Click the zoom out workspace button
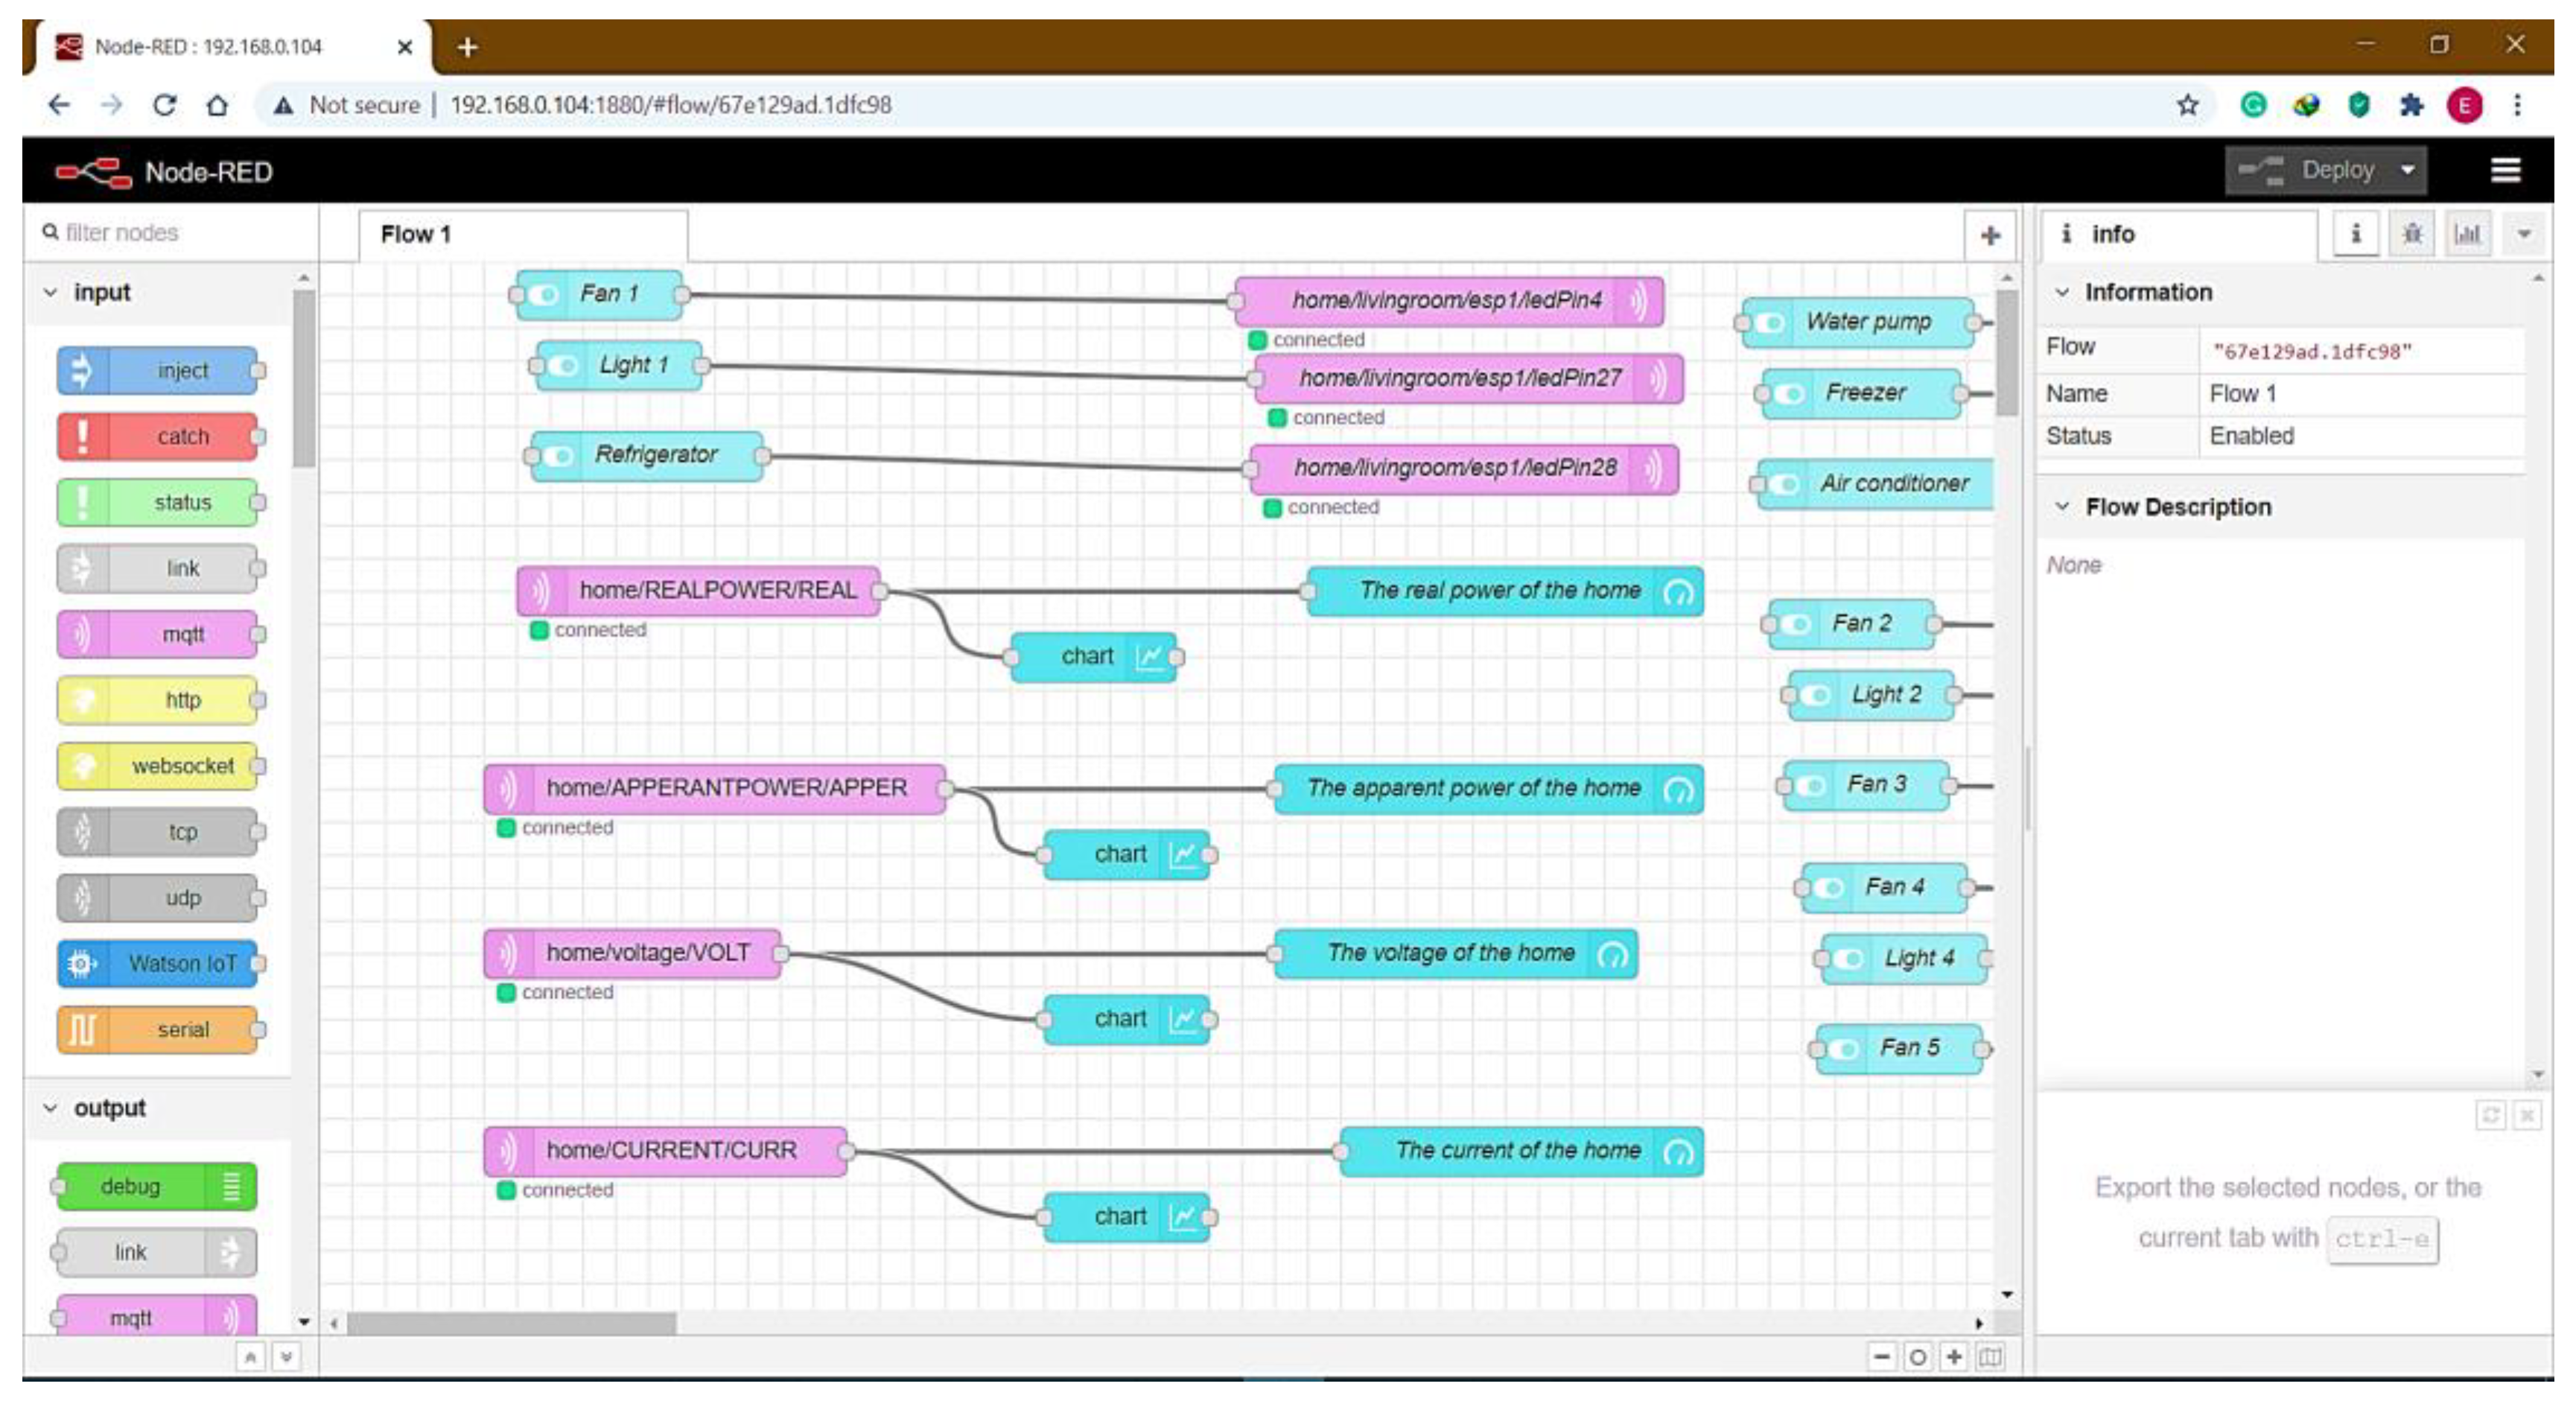This screenshot has width=2576, height=1404. pyautogui.click(x=1881, y=1357)
